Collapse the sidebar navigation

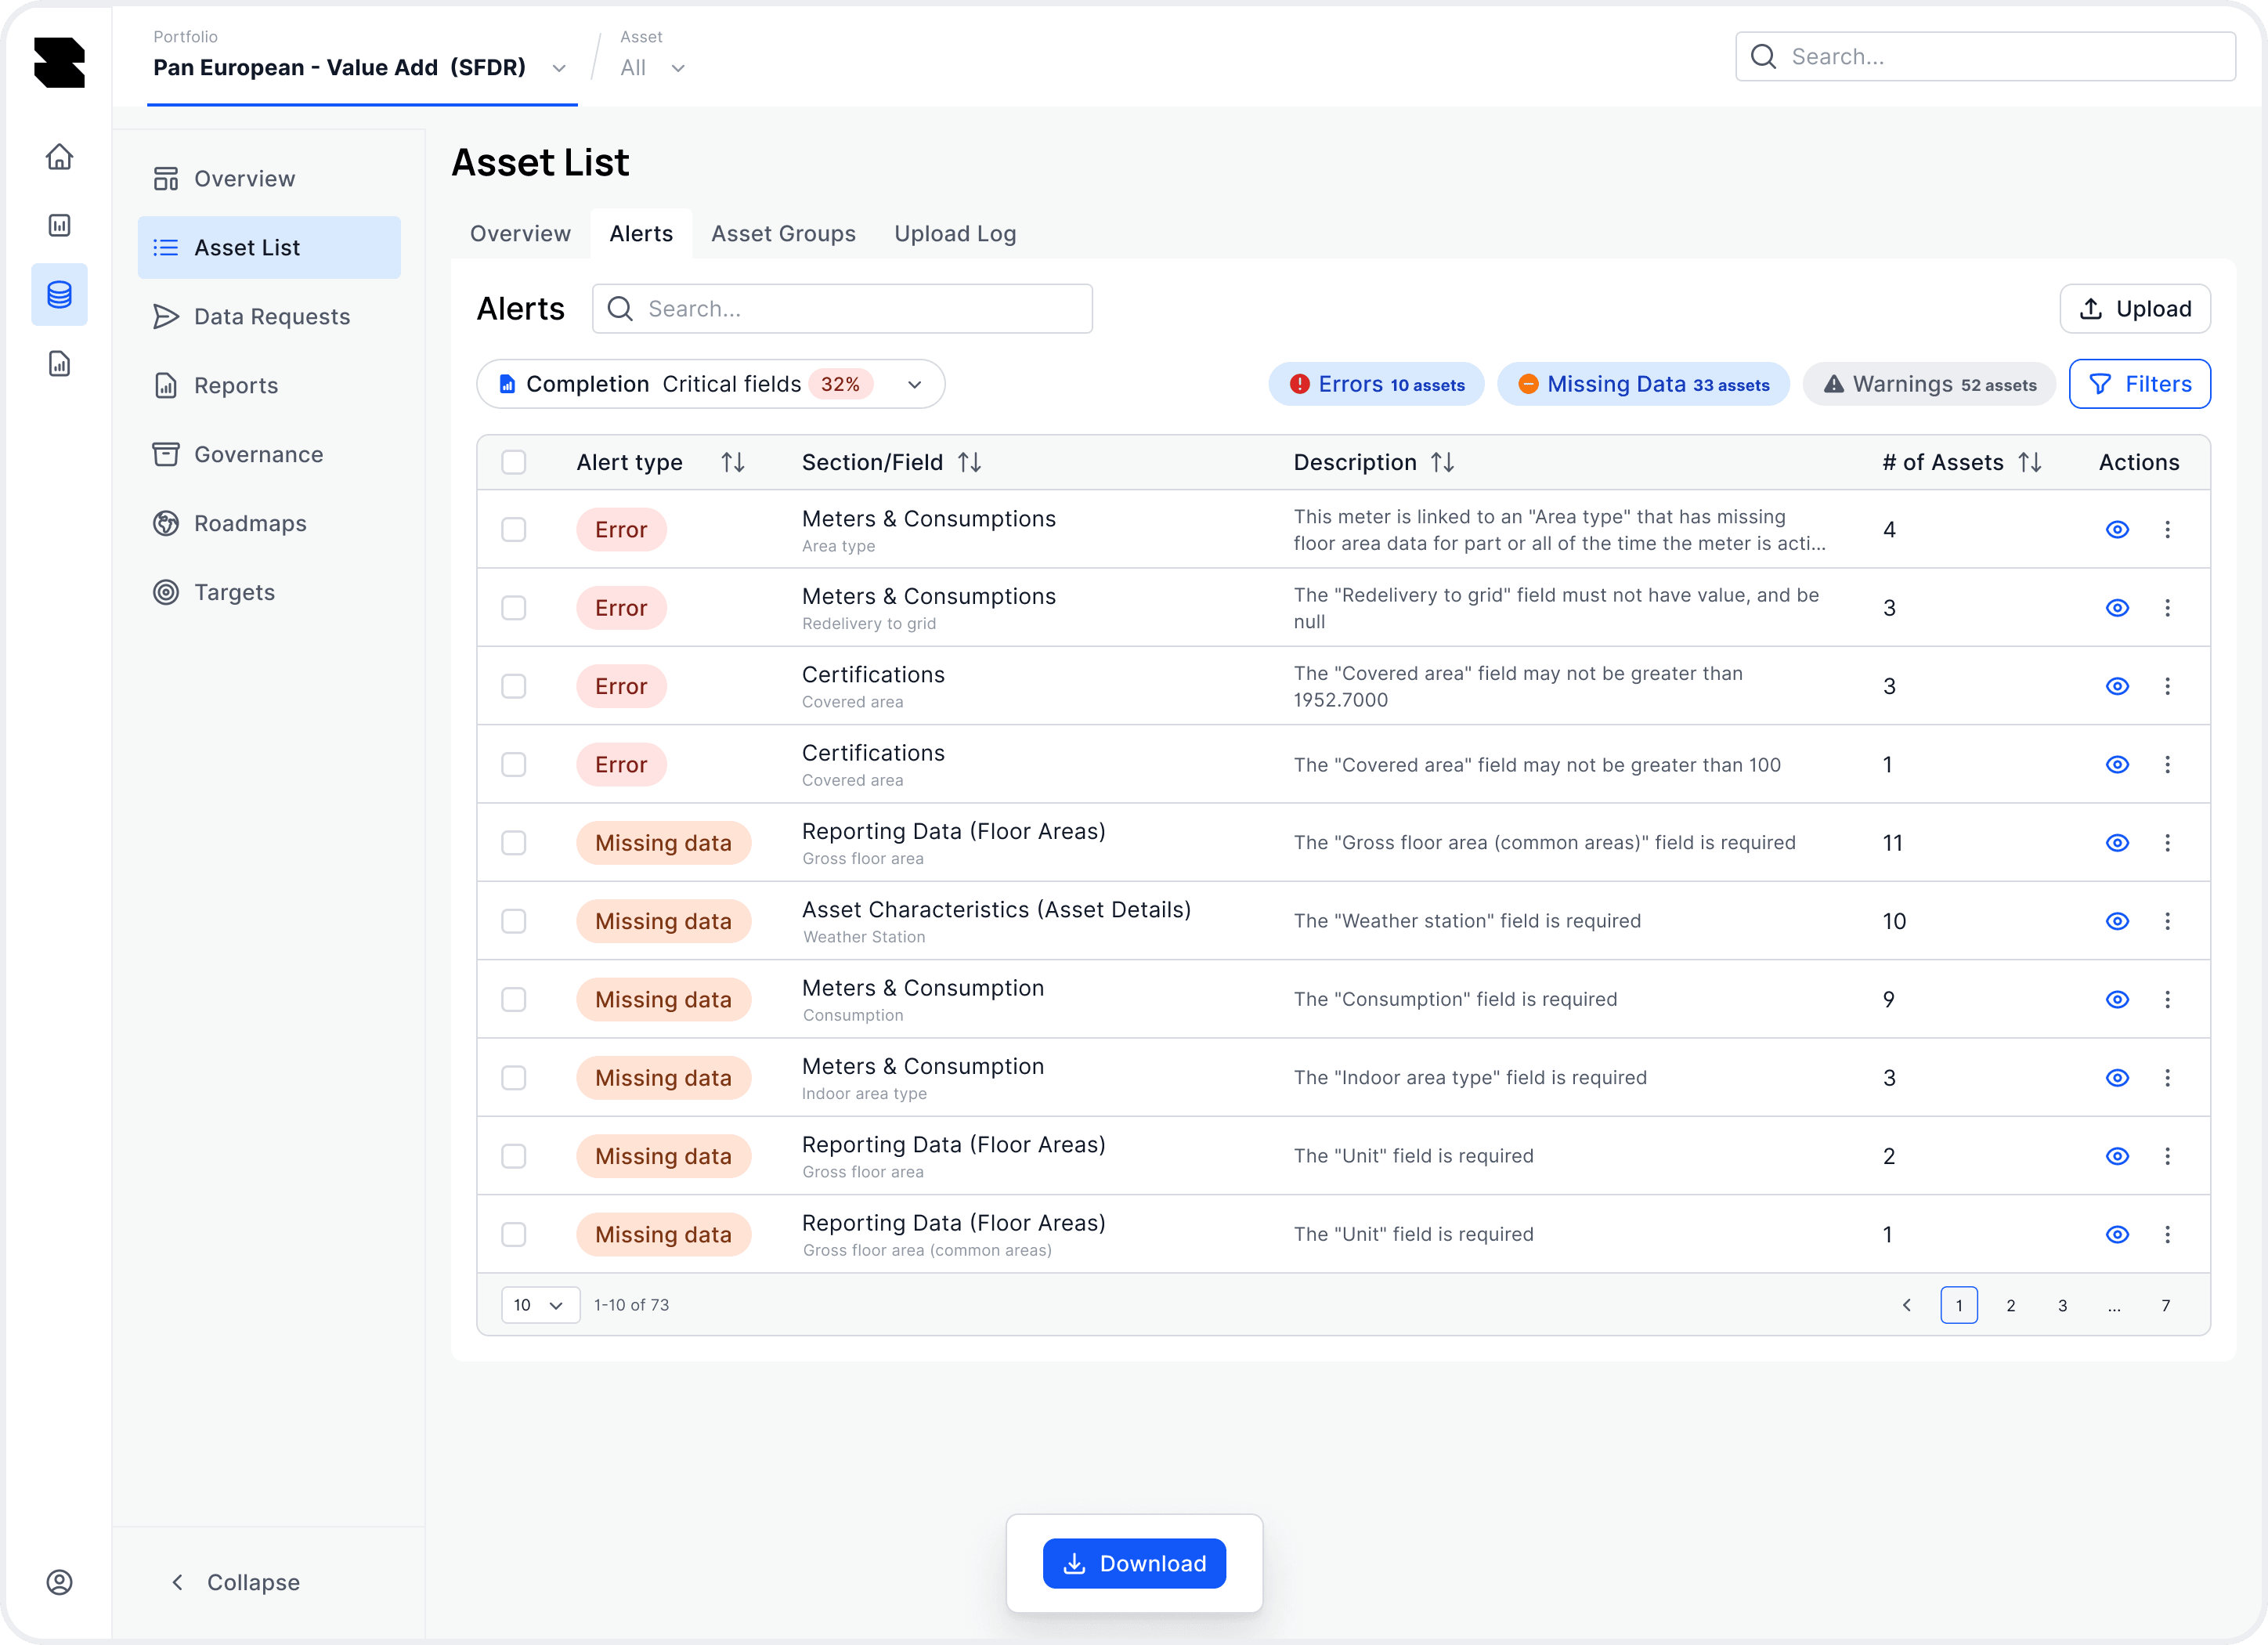point(236,1582)
